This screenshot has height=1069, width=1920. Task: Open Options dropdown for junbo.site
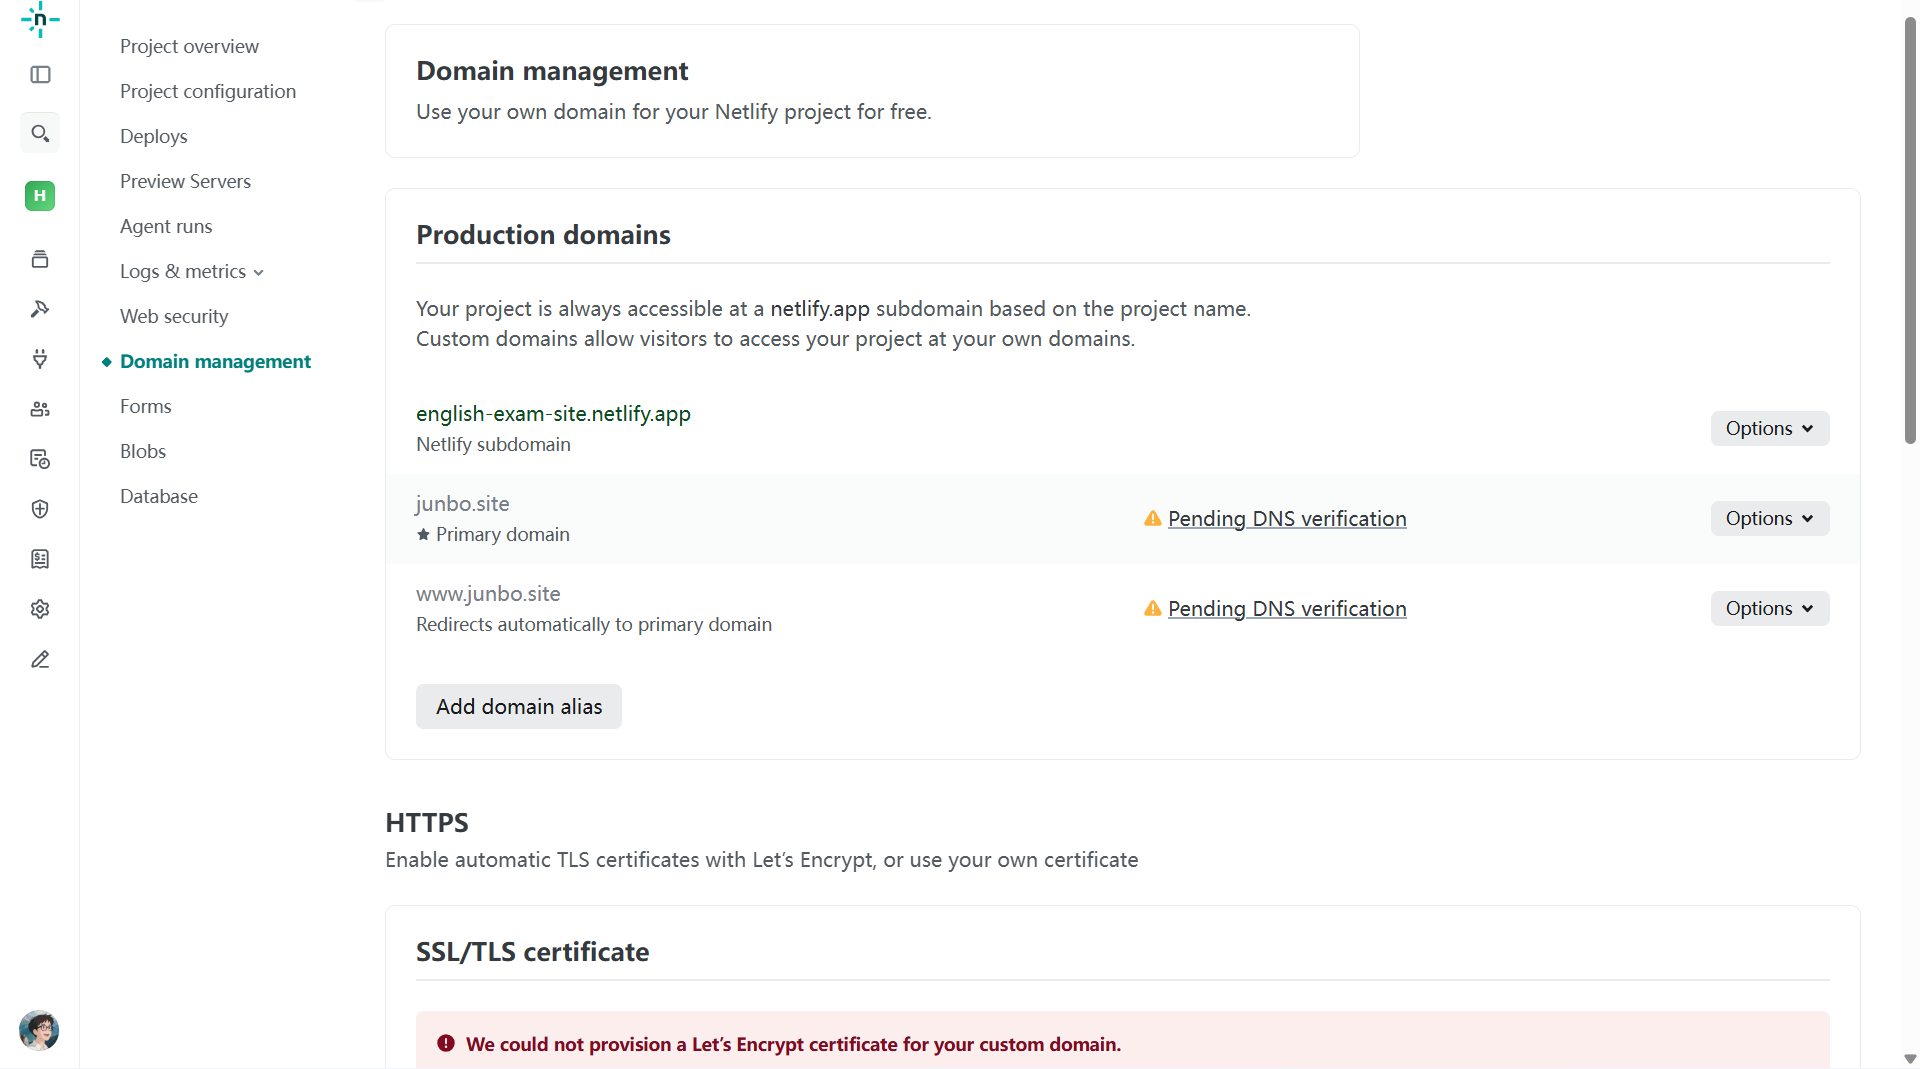(1770, 518)
